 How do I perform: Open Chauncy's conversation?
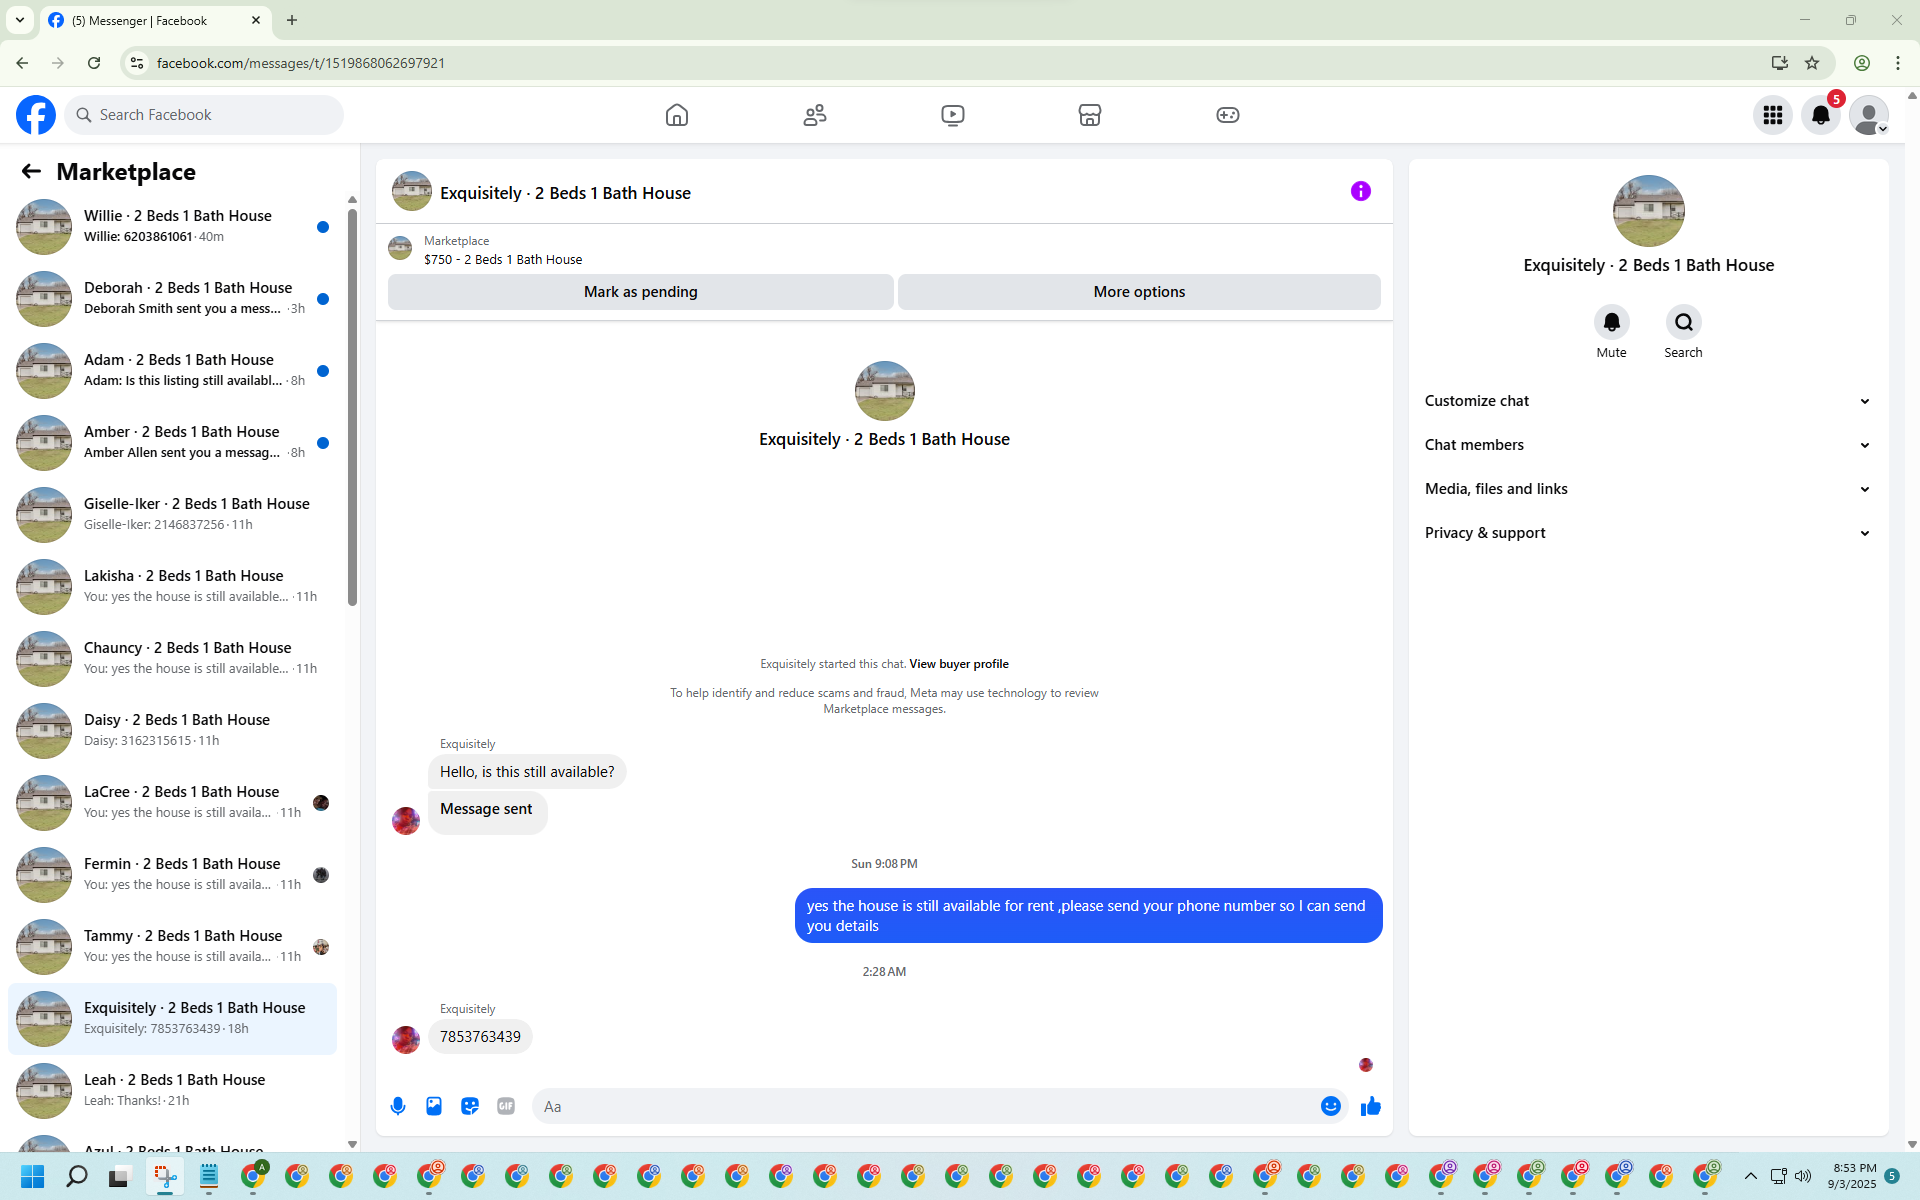(172, 659)
